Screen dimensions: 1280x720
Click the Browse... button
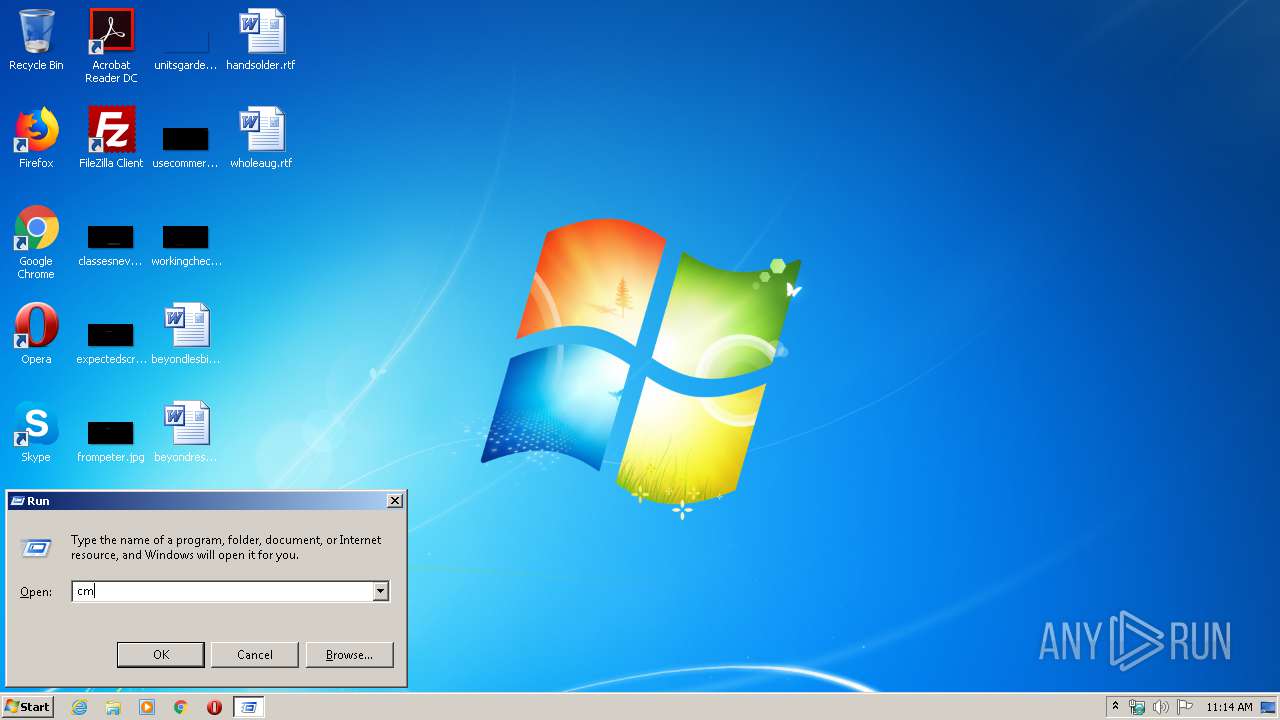pos(349,655)
